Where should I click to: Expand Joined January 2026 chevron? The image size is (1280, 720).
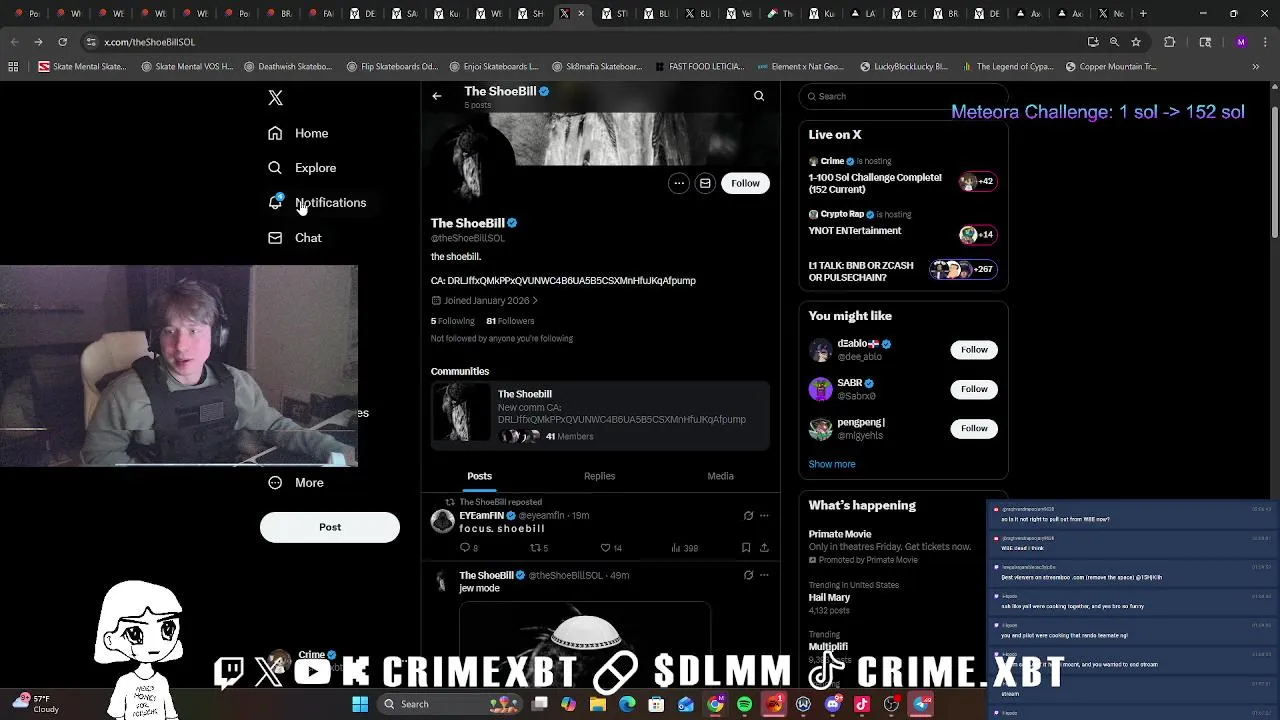(x=535, y=300)
